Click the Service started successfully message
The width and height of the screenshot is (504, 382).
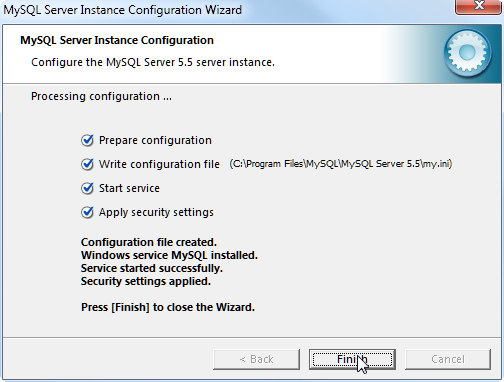pyautogui.click(x=152, y=268)
